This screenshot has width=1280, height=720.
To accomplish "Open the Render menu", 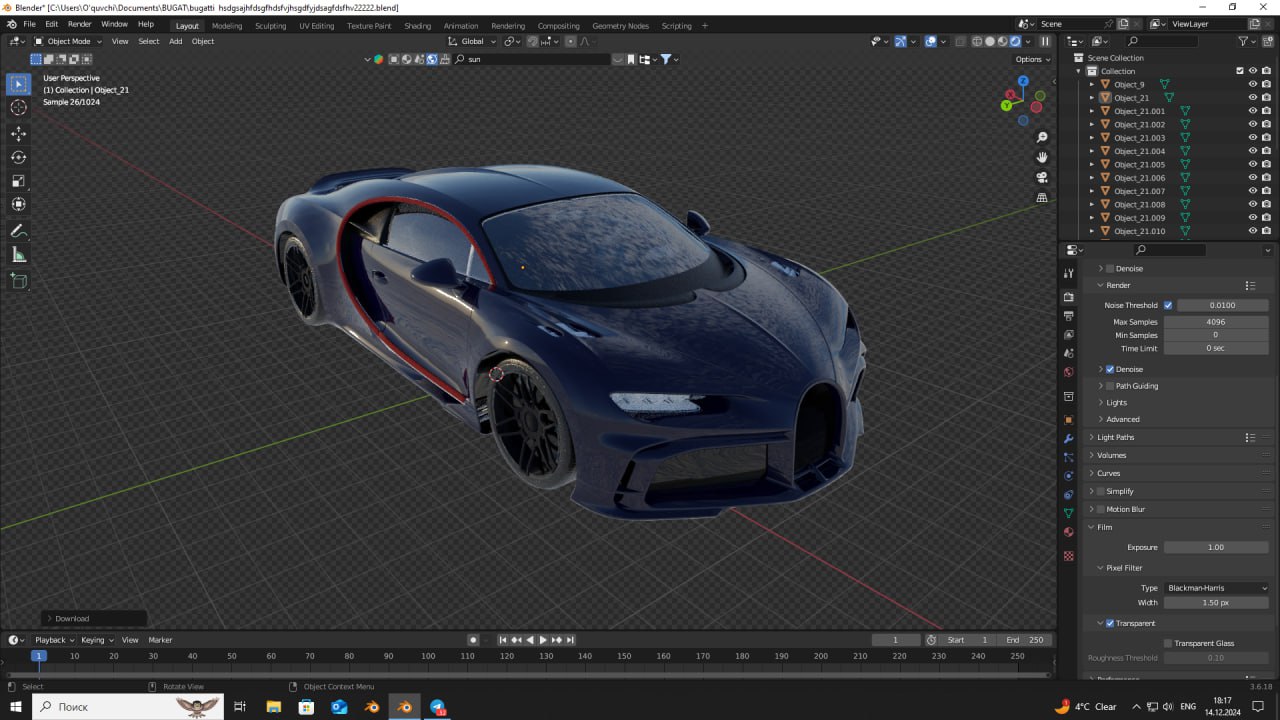I will pos(79,23).
